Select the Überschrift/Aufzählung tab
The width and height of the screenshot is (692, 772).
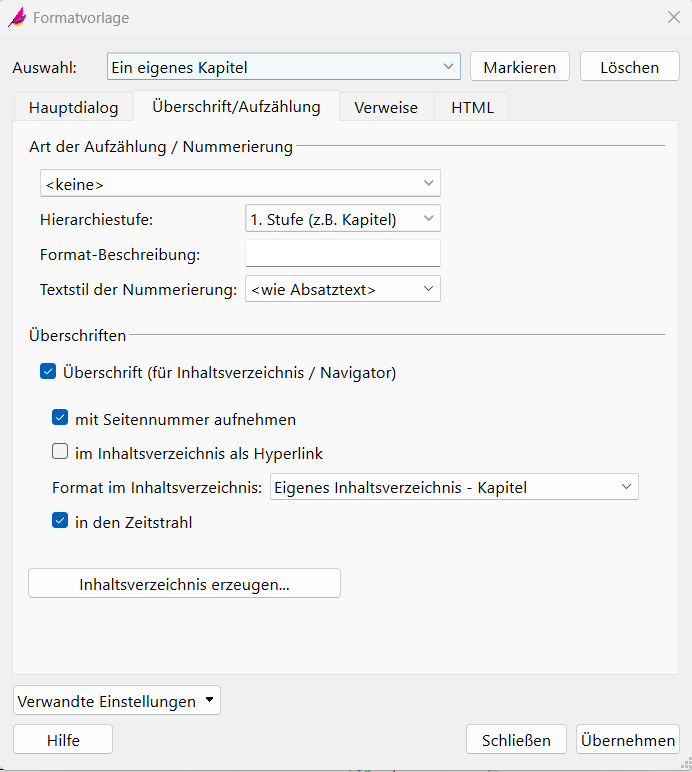tap(236, 107)
